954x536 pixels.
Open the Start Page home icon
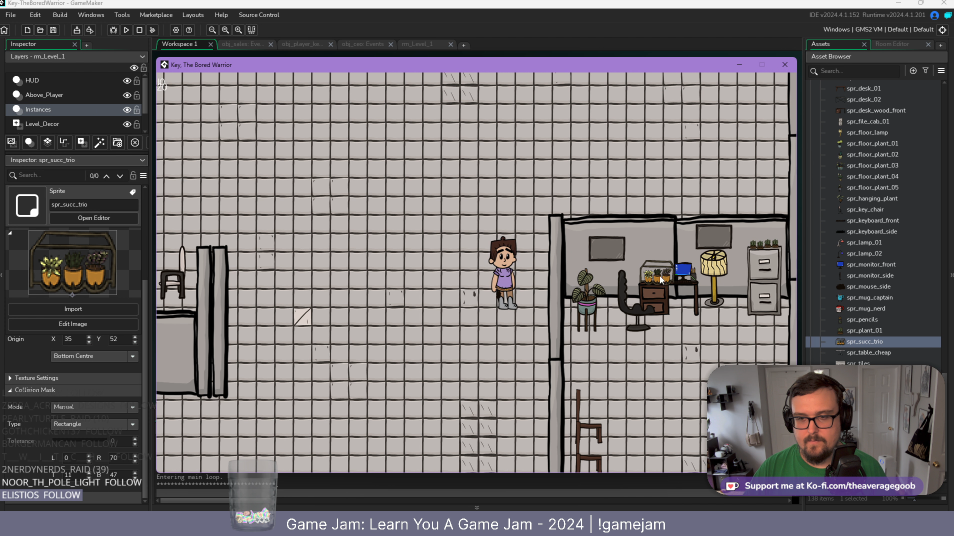tap(5, 30)
